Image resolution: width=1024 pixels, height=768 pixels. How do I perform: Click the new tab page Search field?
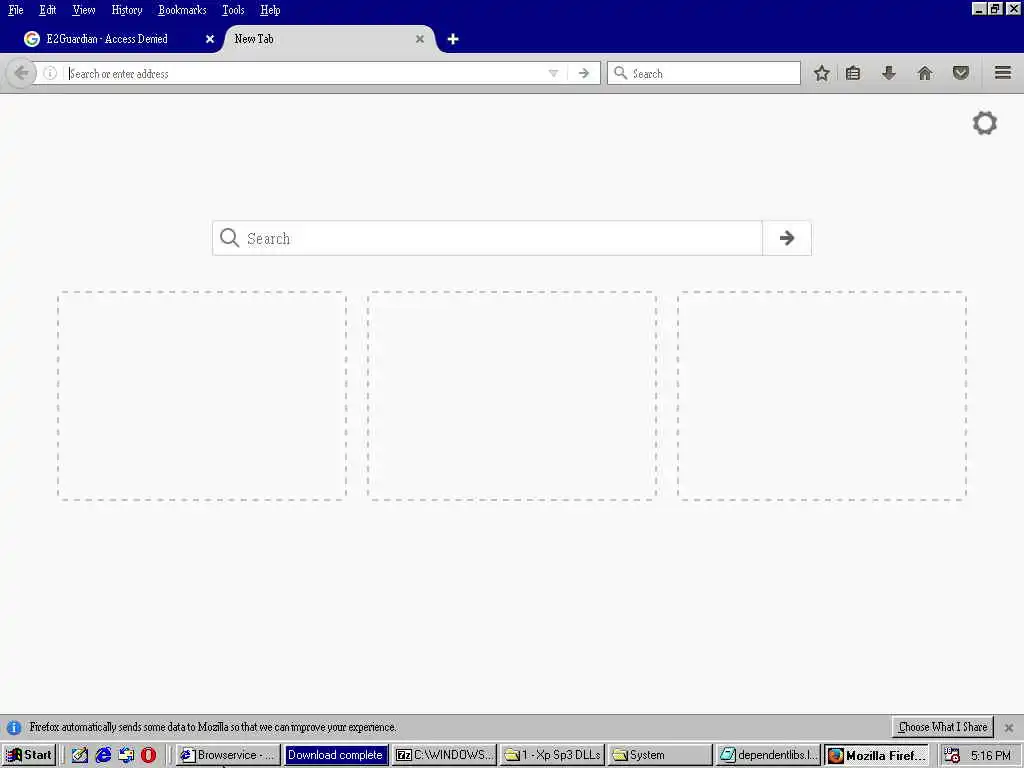[x=487, y=238]
